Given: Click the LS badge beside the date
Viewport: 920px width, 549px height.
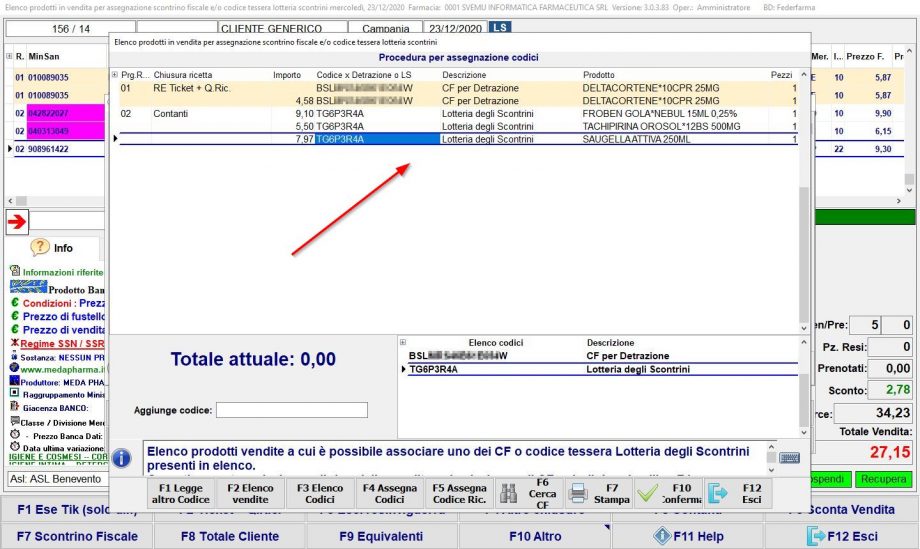Looking at the screenshot, I should click(499, 28).
